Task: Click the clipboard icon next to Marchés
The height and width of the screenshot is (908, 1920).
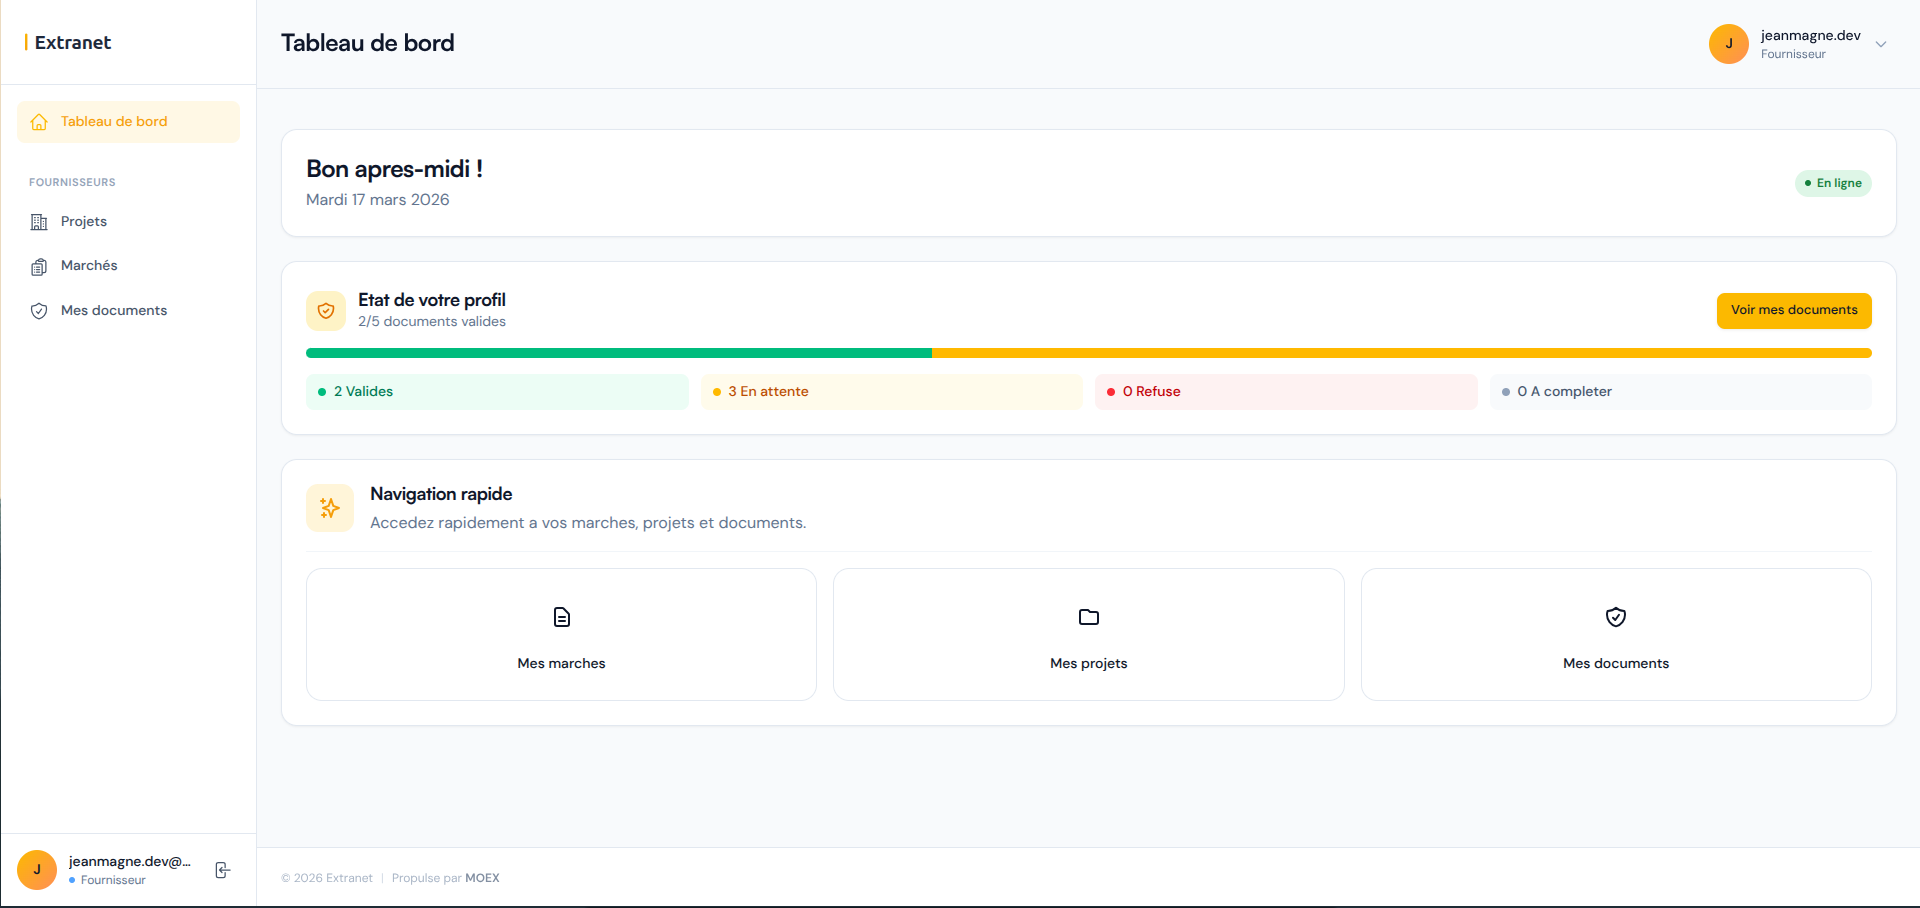Action: point(39,267)
